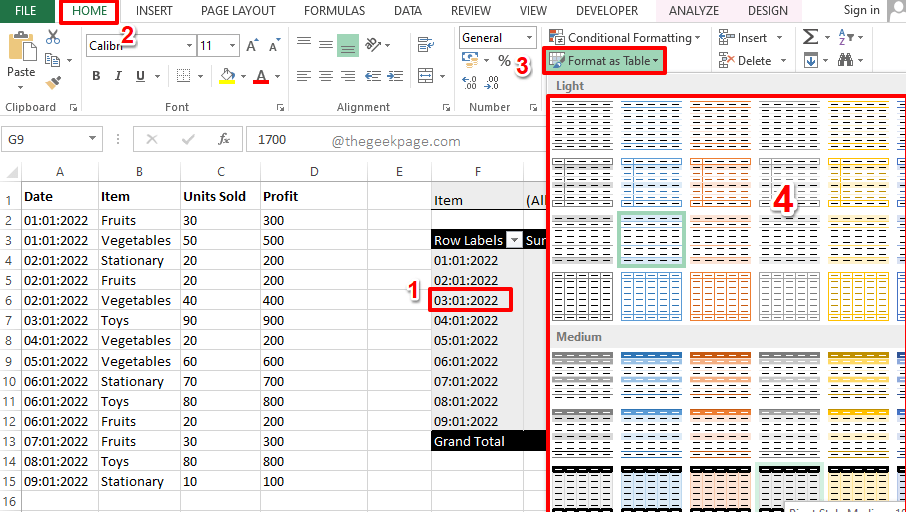906x512 pixels.
Task: Apply the yellow Fill Color bucket
Action: point(226,76)
